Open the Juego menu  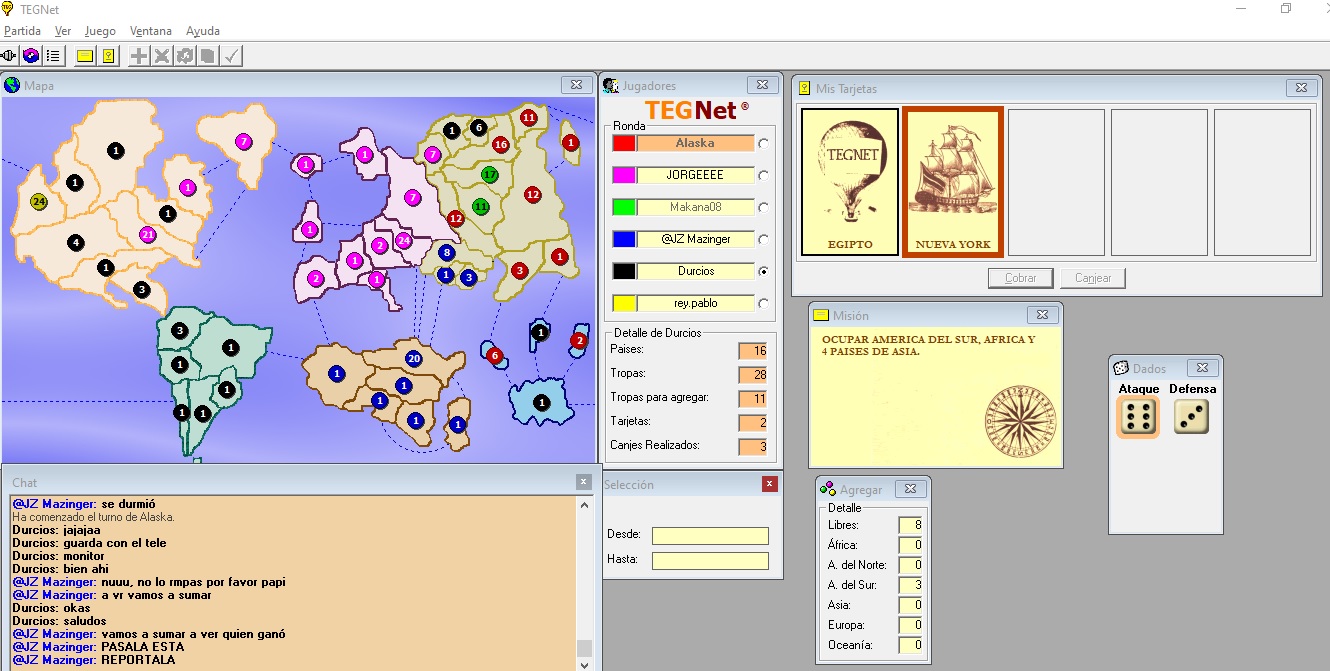click(x=100, y=31)
